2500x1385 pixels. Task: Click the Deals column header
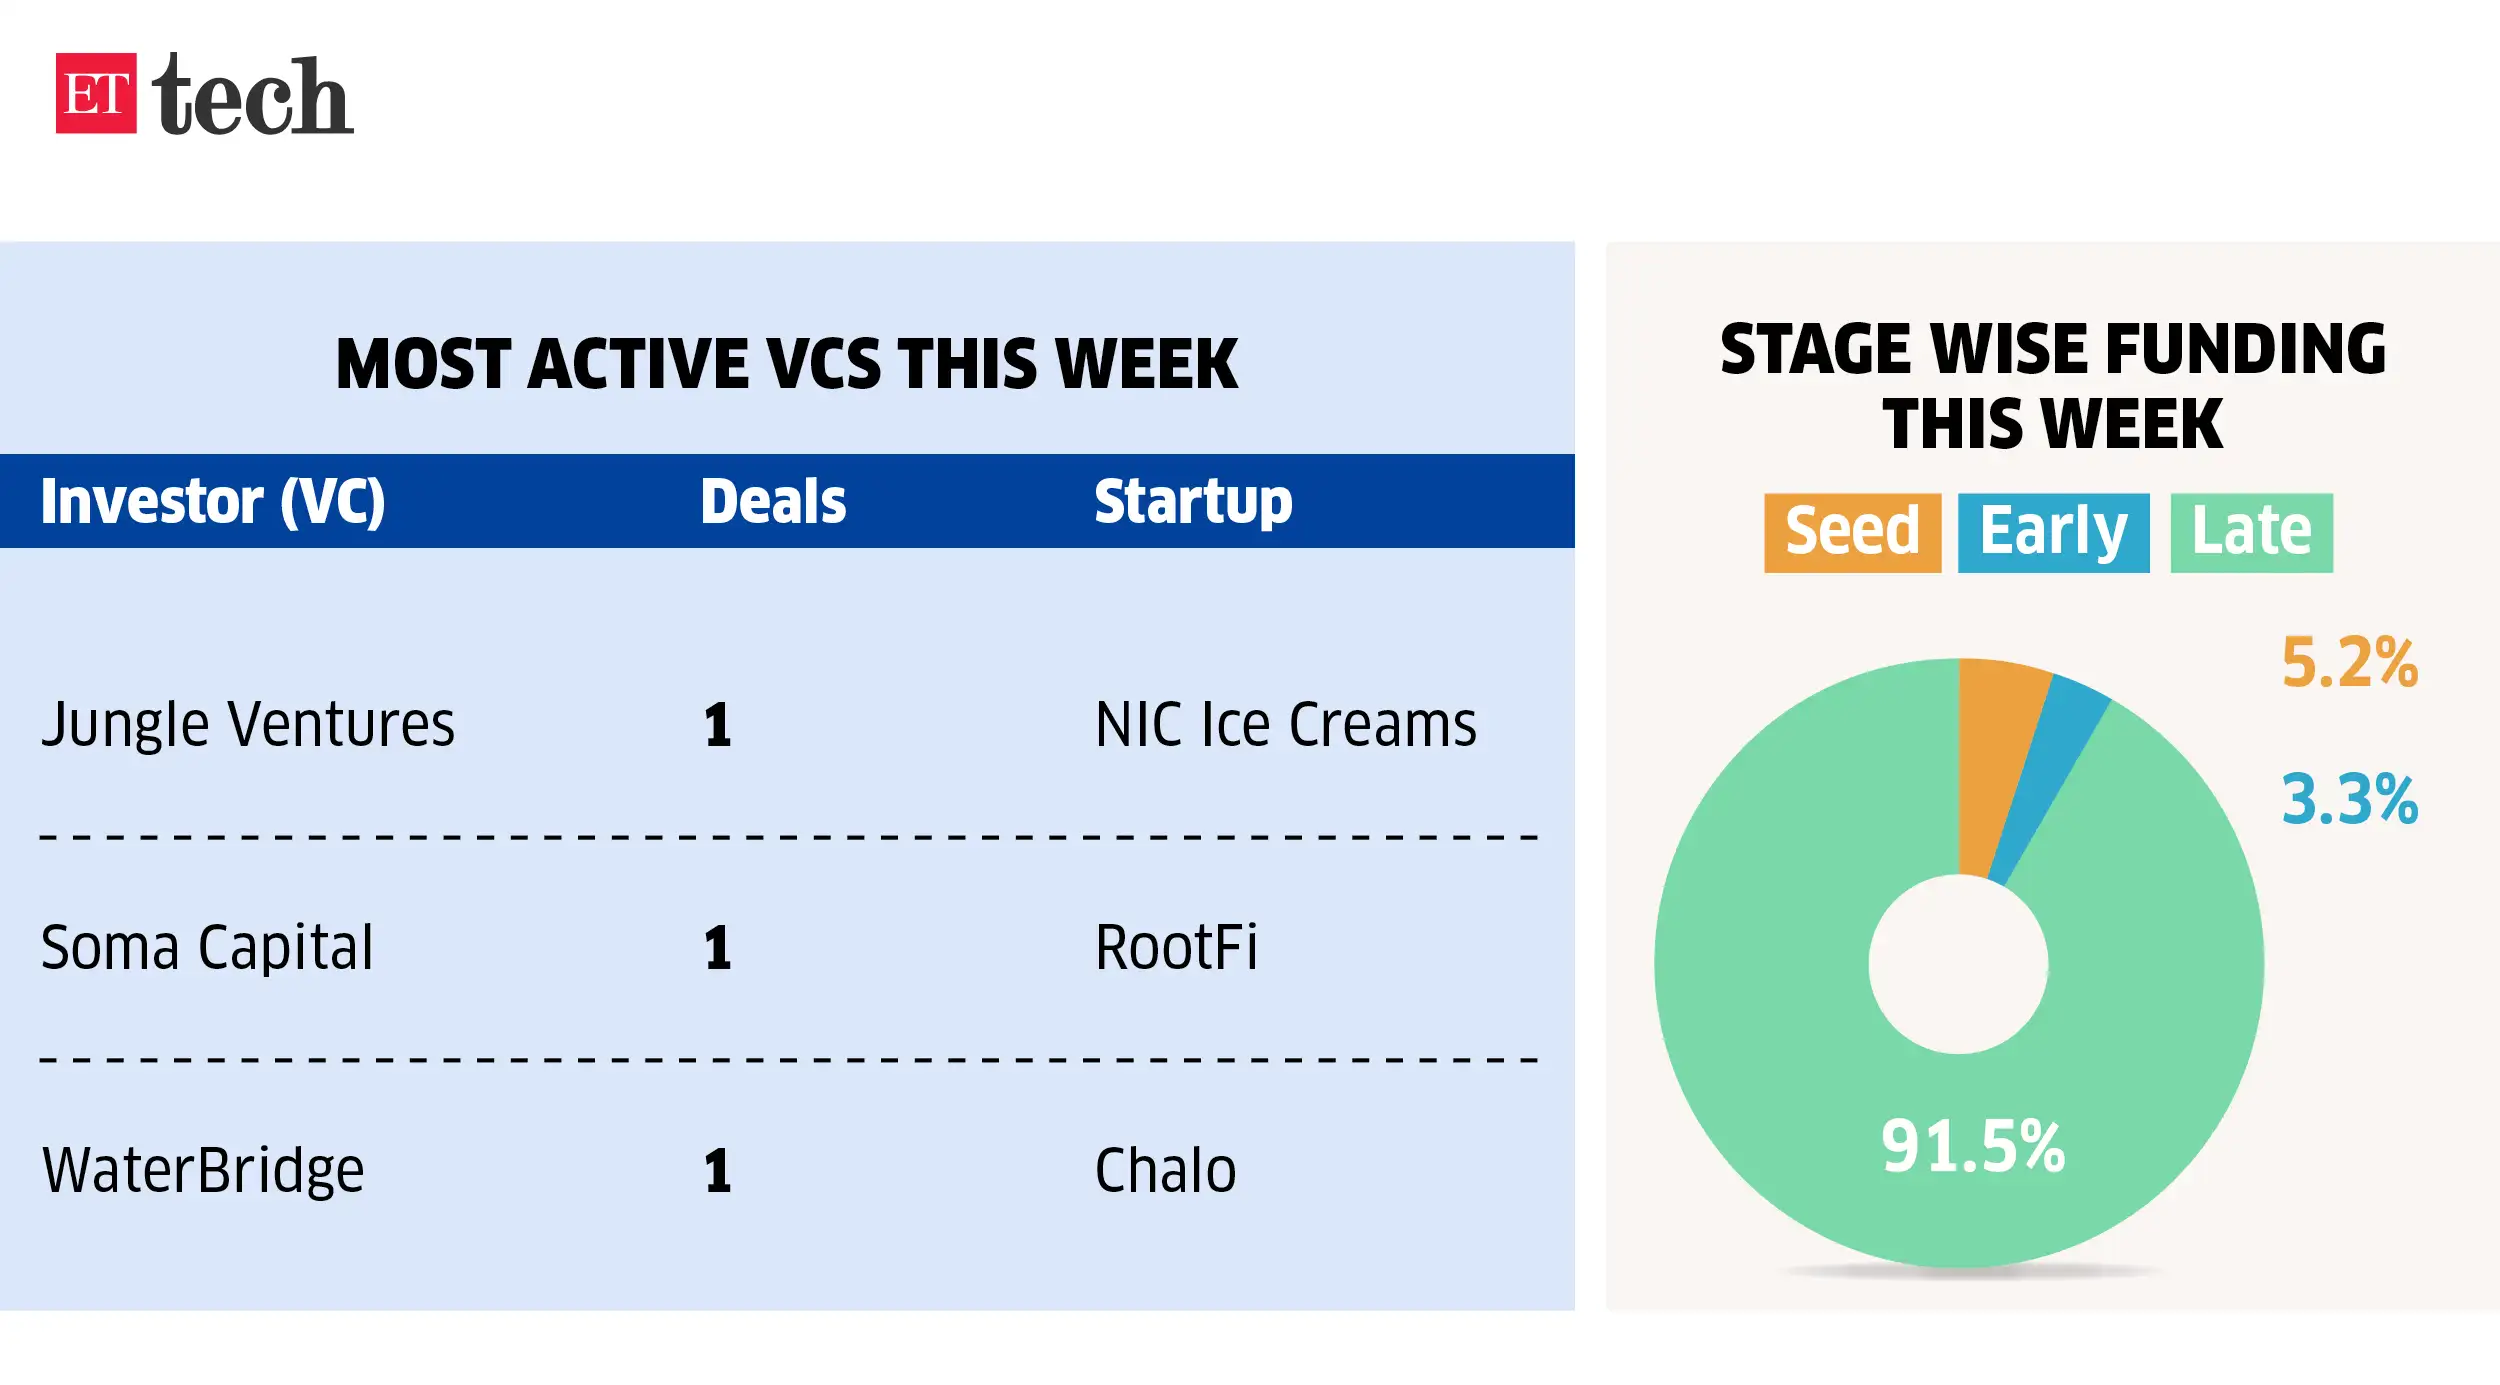point(773,501)
